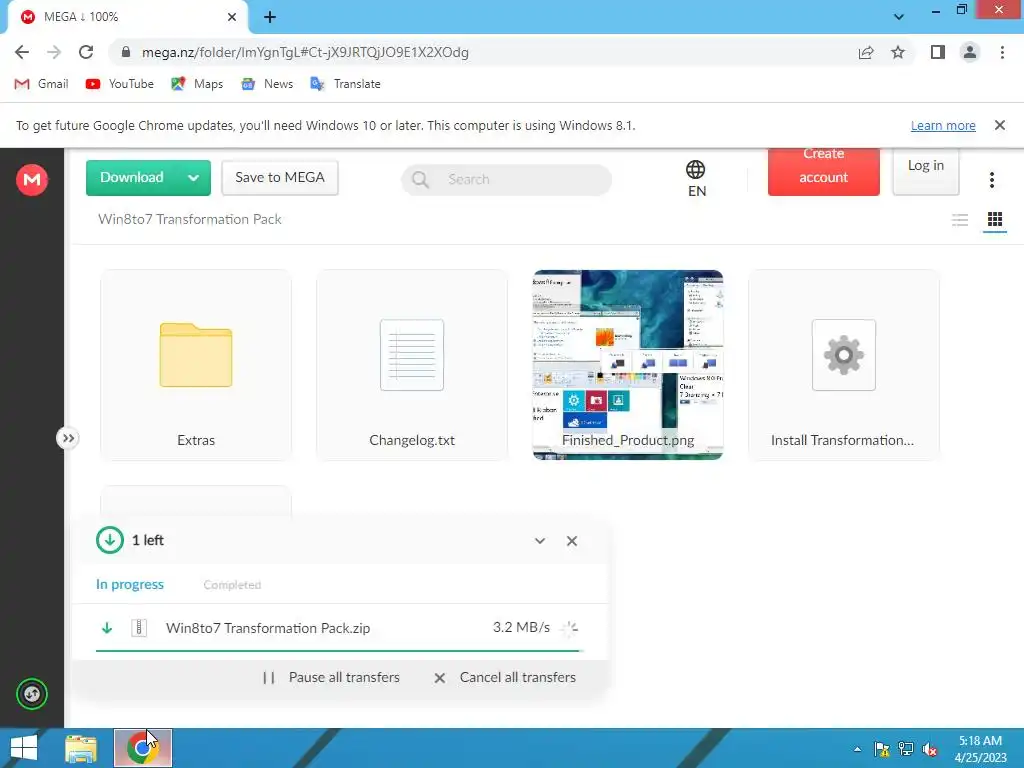Open the Windows Start button

click(x=24, y=748)
